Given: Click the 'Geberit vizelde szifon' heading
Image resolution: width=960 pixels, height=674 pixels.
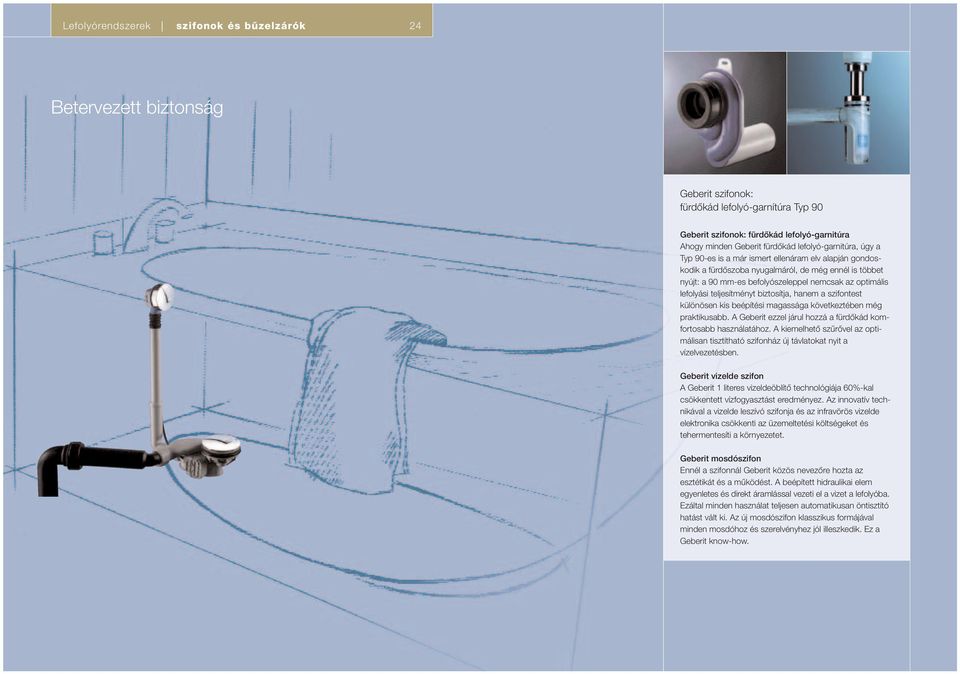Looking at the screenshot, I should coord(722,376).
